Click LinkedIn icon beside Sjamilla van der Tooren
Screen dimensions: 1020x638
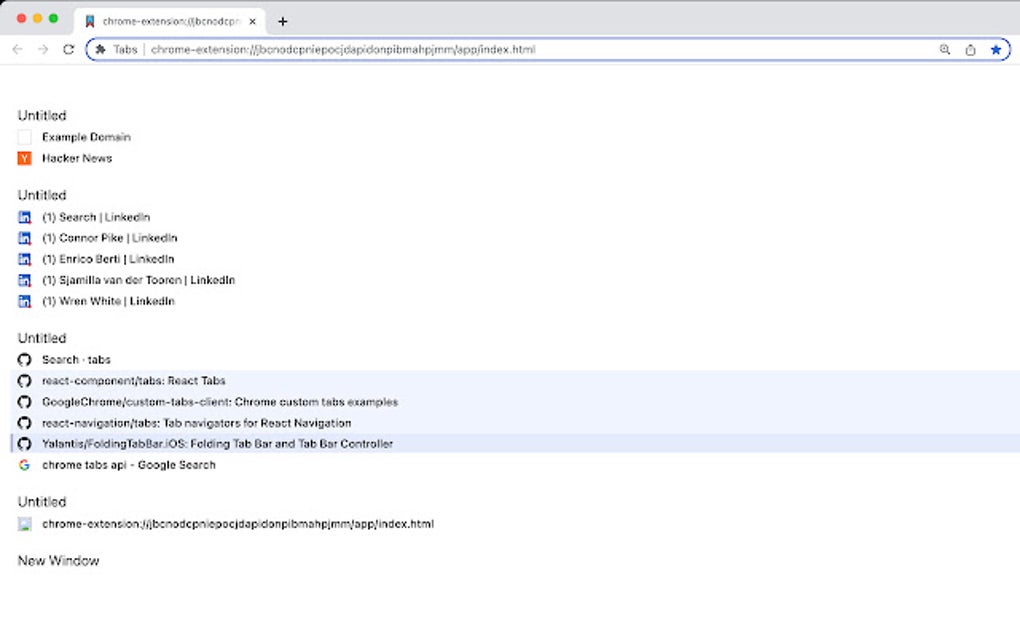pos(24,280)
